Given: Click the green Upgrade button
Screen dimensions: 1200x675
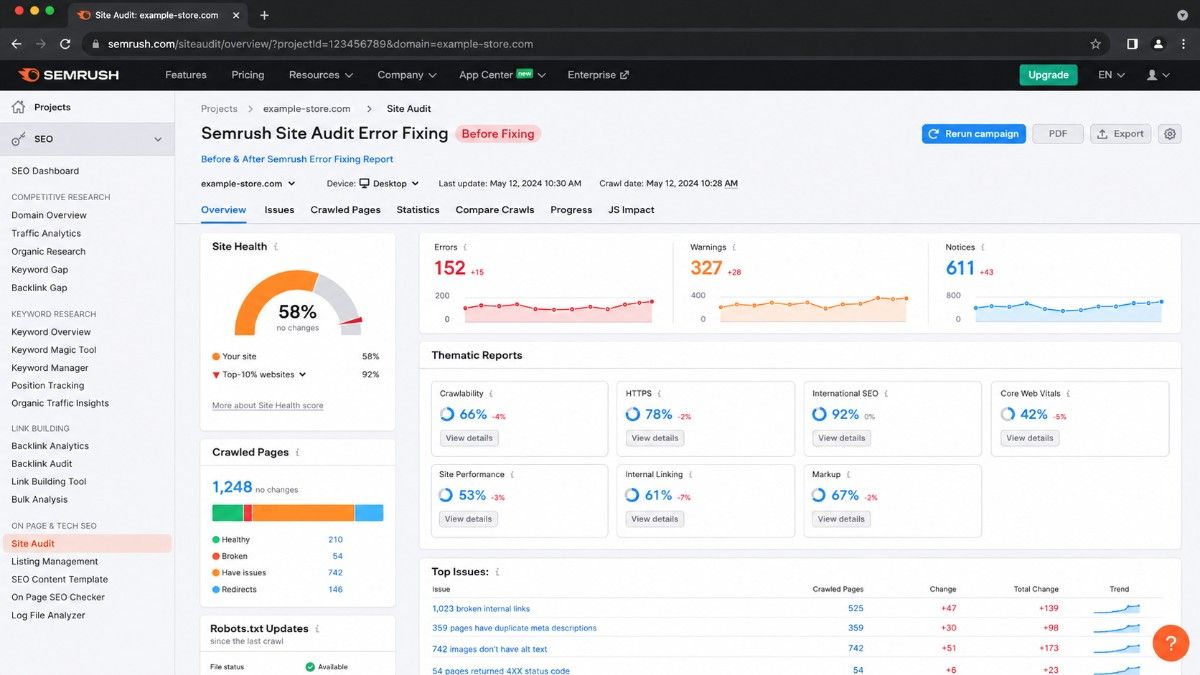Looking at the screenshot, I should click(1048, 75).
